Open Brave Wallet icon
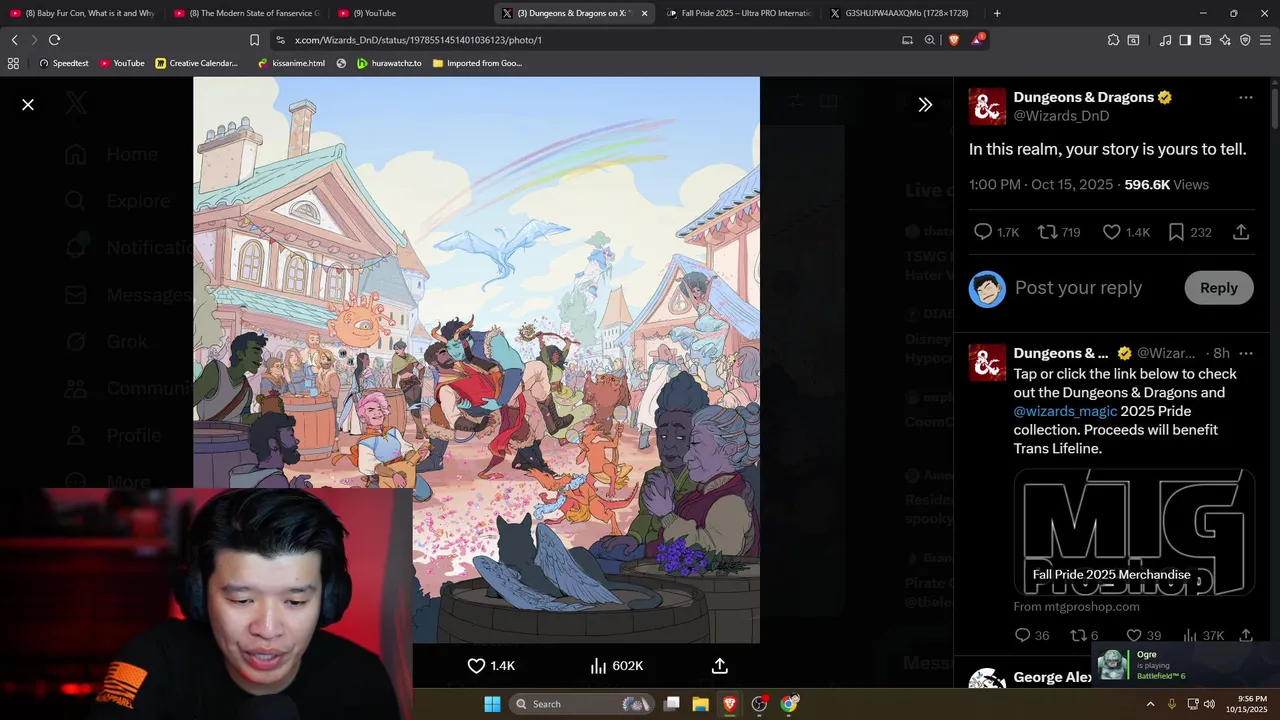 [1205, 40]
